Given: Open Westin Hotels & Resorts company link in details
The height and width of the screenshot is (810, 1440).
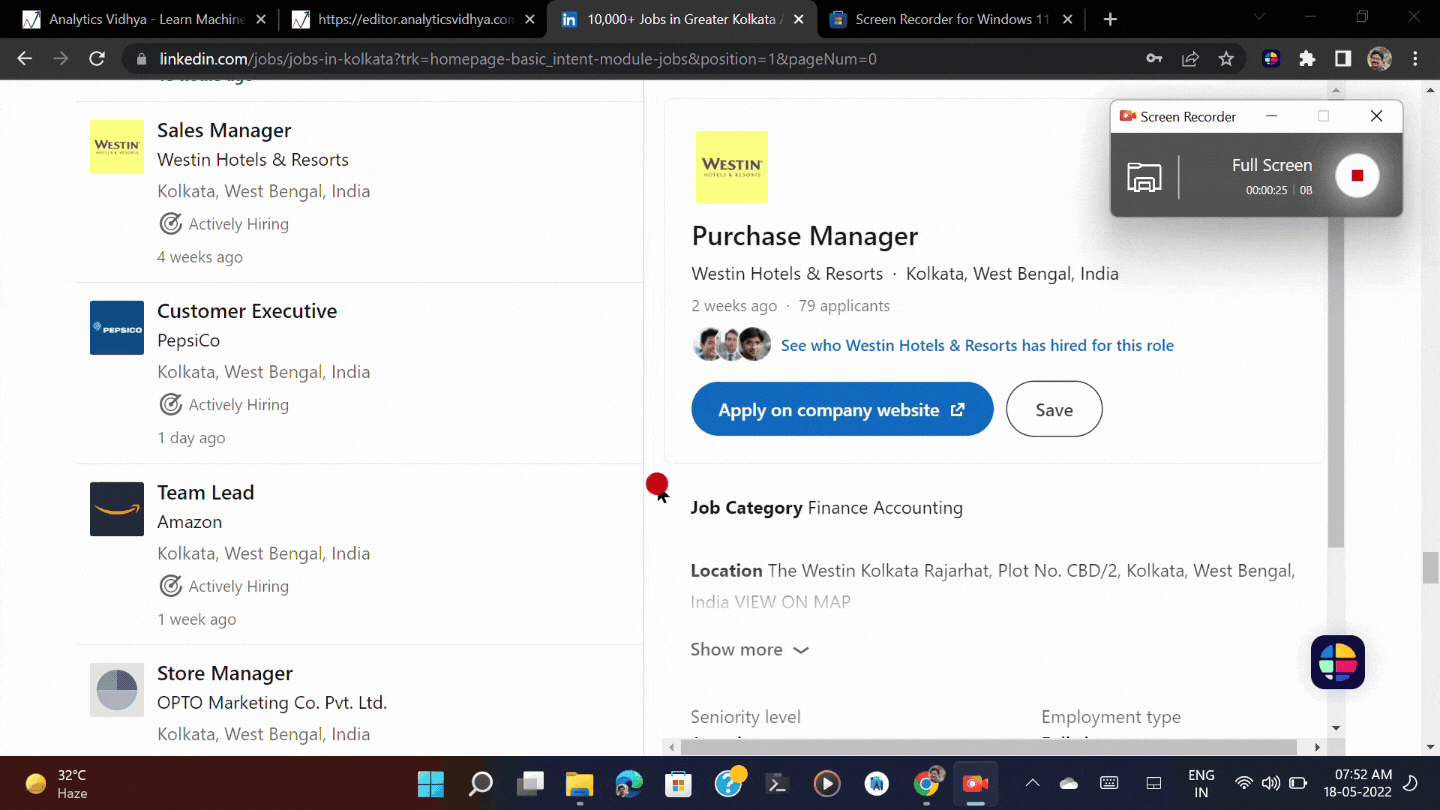Looking at the screenshot, I should click(x=787, y=274).
